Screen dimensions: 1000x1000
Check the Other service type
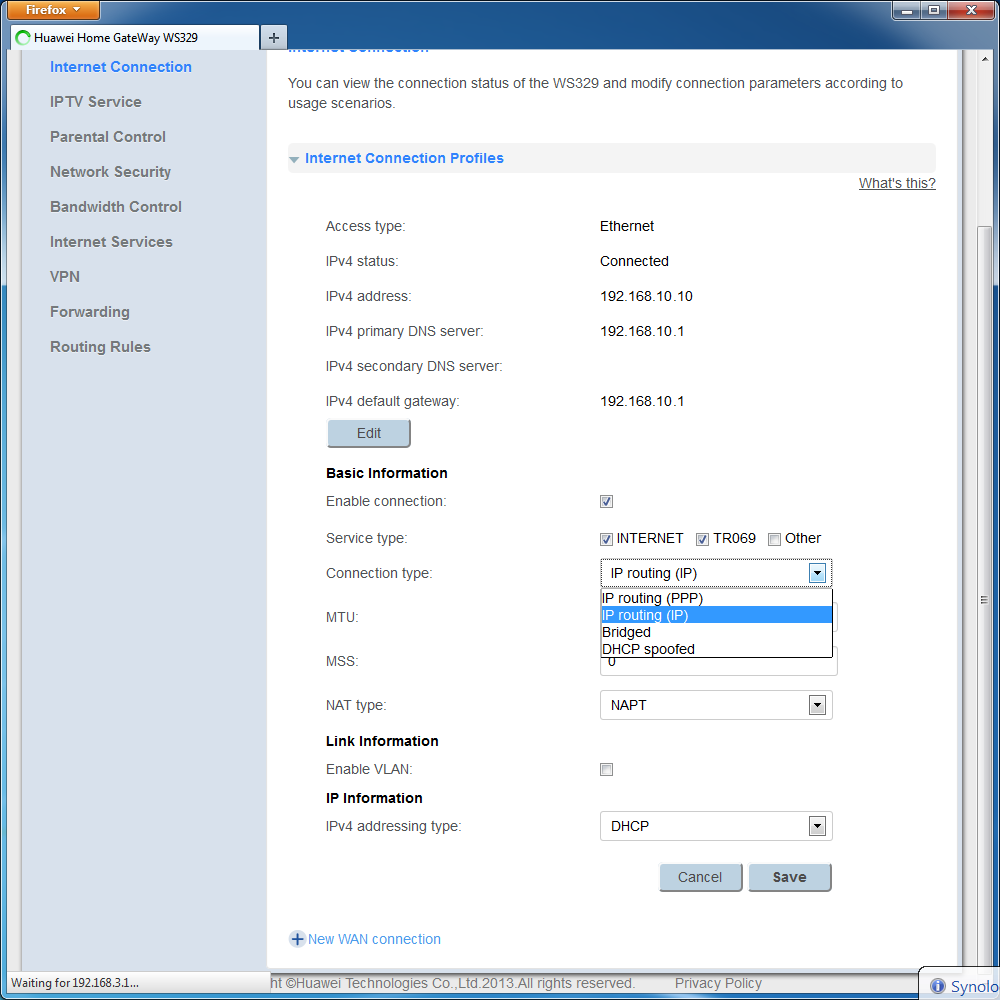pos(774,540)
